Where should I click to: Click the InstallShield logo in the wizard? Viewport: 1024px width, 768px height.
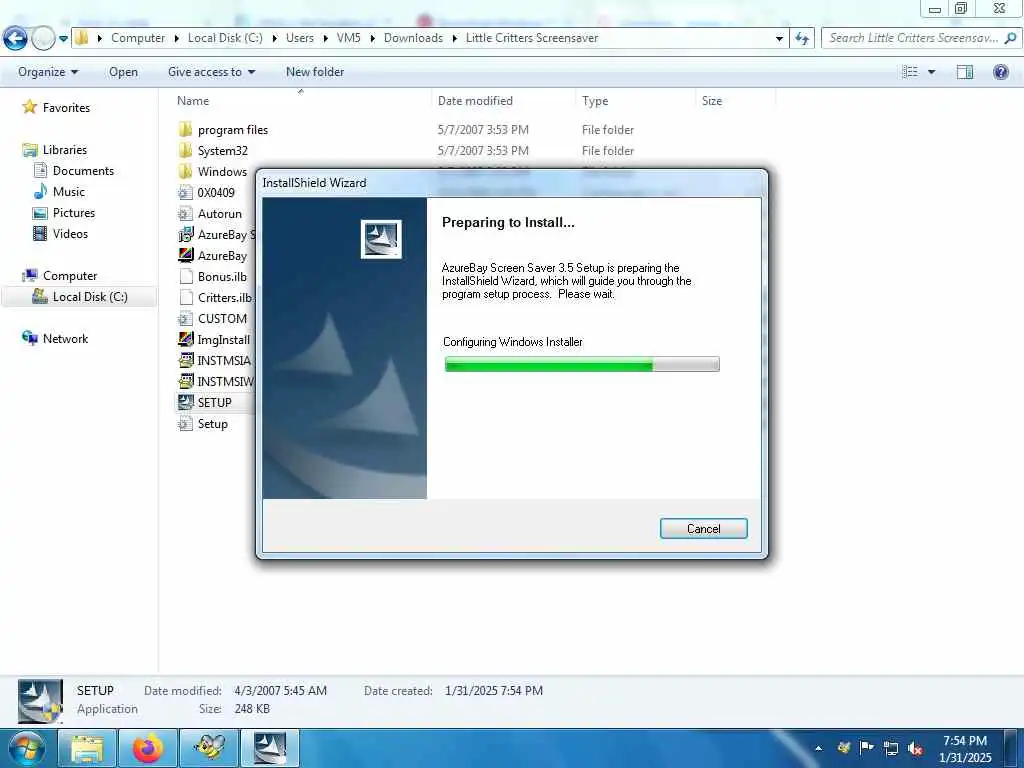(381, 239)
